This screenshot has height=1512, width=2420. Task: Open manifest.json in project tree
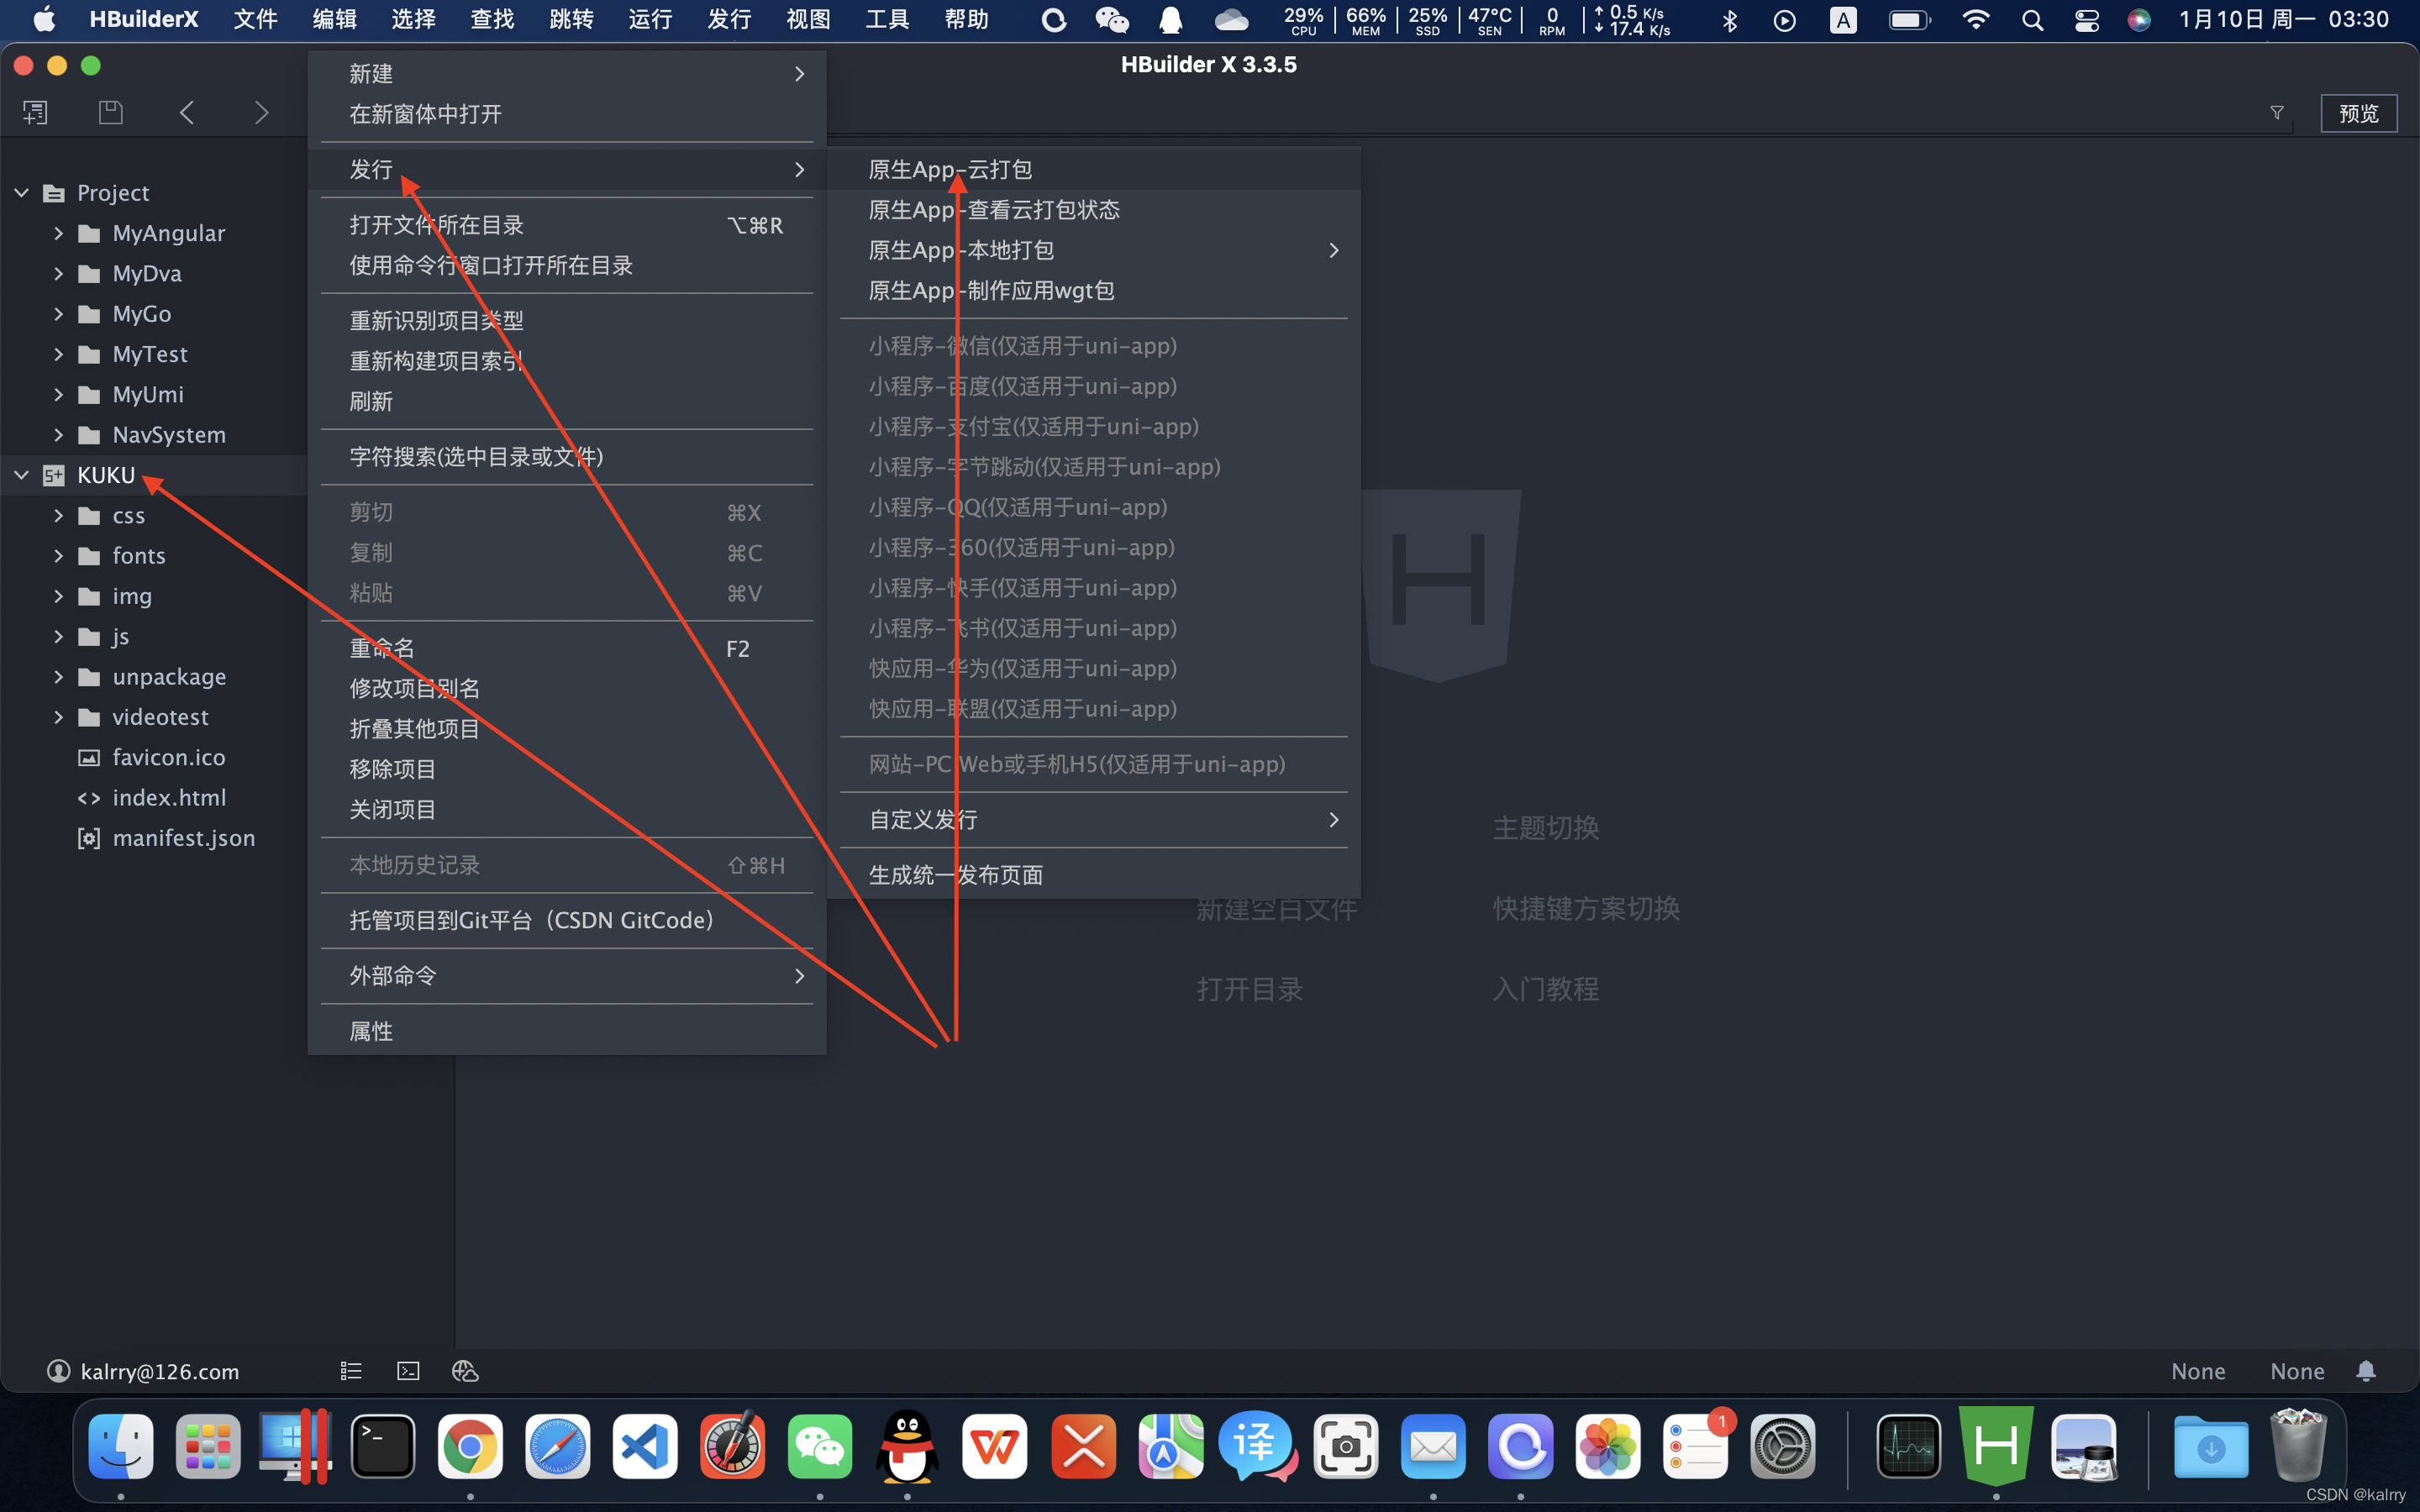tap(183, 838)
